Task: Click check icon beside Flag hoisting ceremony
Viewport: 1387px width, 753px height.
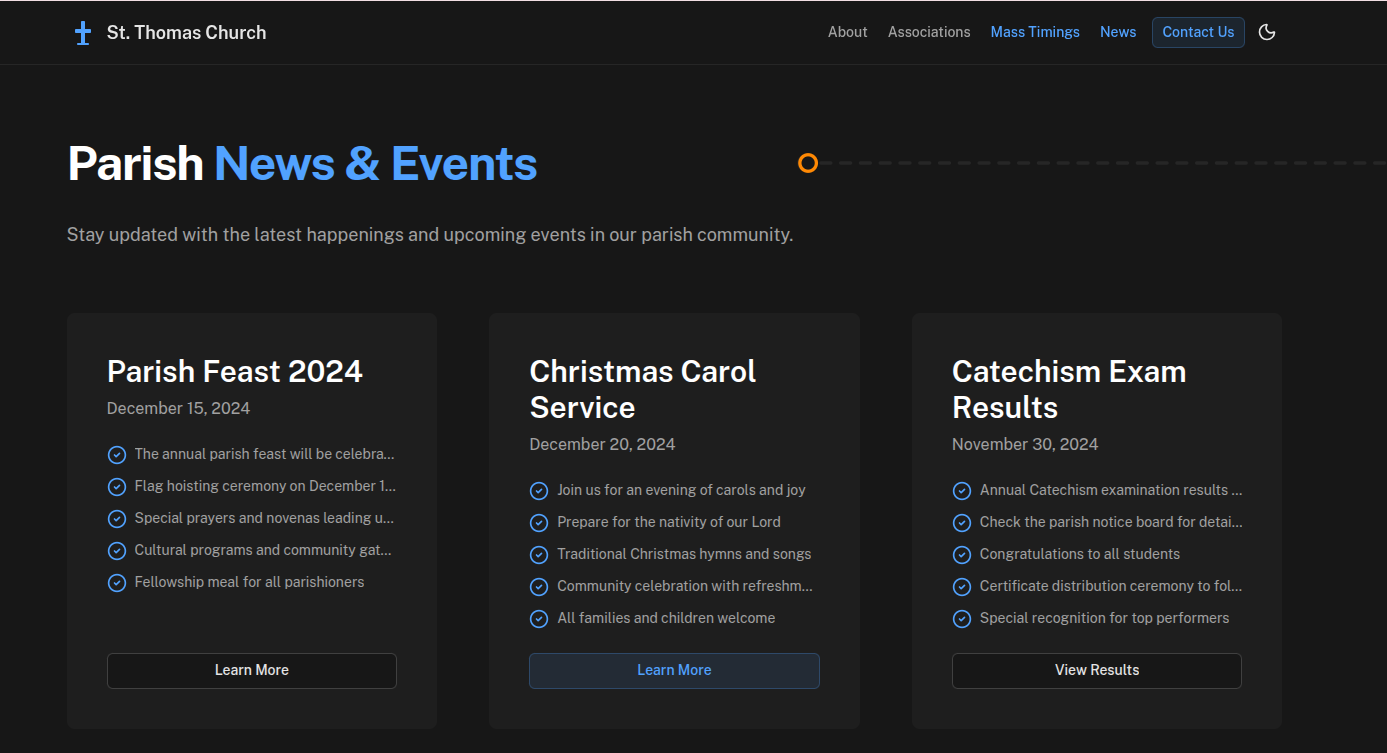Action: point(117,486)
